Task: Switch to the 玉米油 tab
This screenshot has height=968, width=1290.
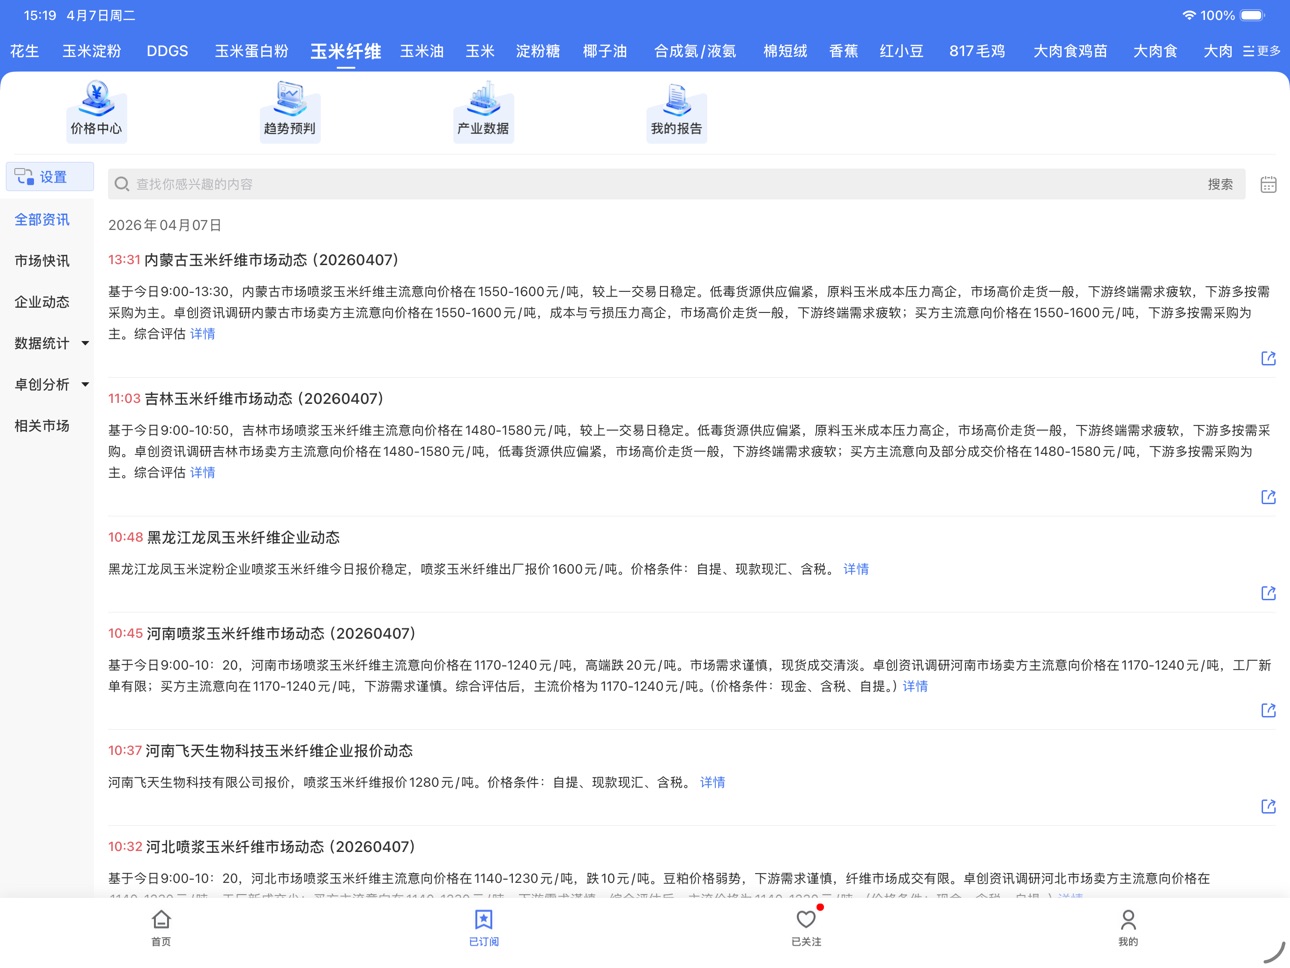Action: 422,51
